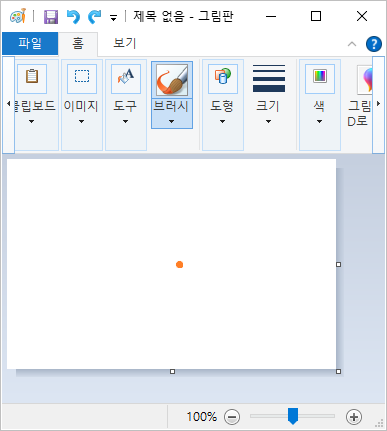Expand the 도형 group dropdown arrow
Image resolution: width=387 pixels, height=431 pixels.
(x=222, y=122)
